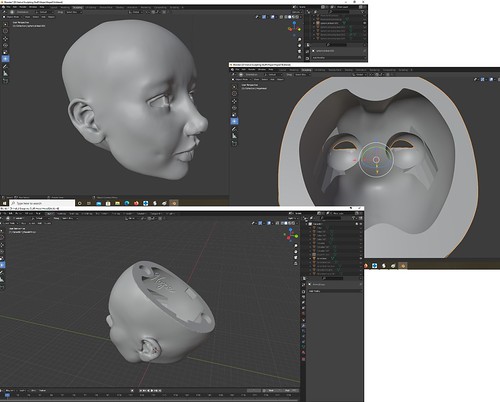Click the navigation axis gizmo in bottom viewport
The height and width of the screenshot is (402, 500).
(290, 235)
